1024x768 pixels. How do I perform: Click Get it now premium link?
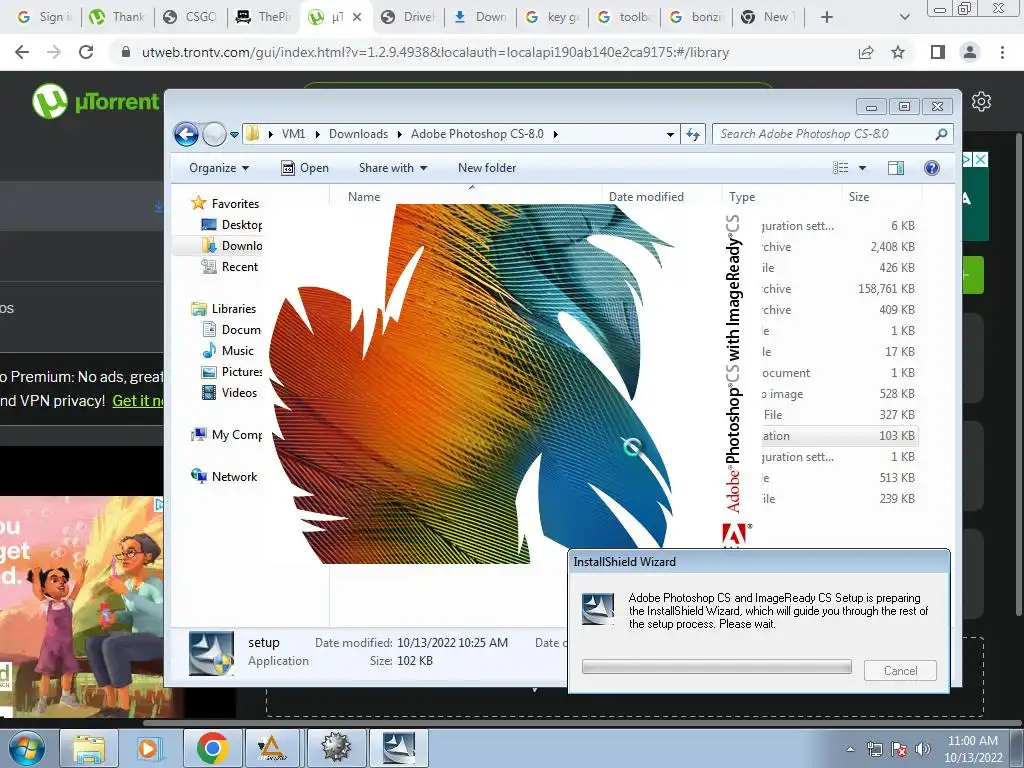137,400
